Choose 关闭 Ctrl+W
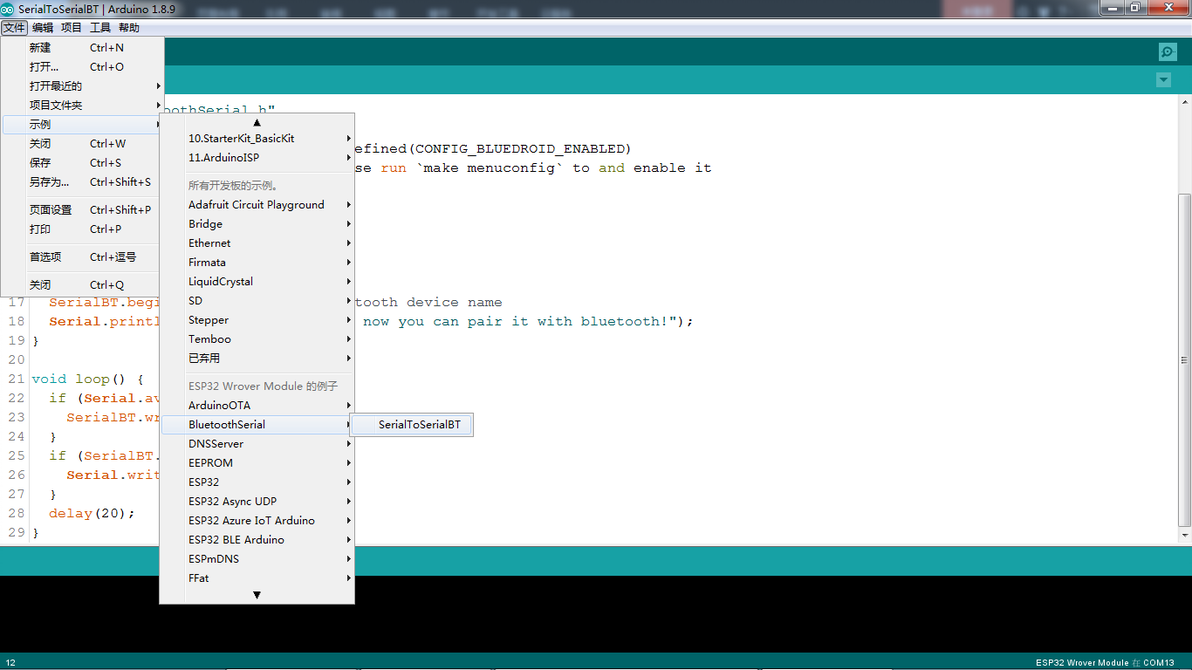 [82, 144]
